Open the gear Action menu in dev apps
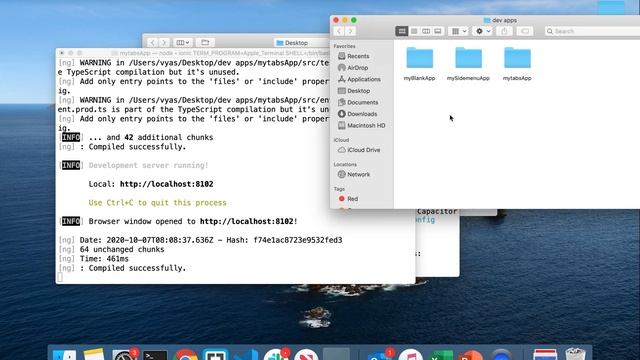This screenshot has width=640, height=360. click(x=482, y=31)
